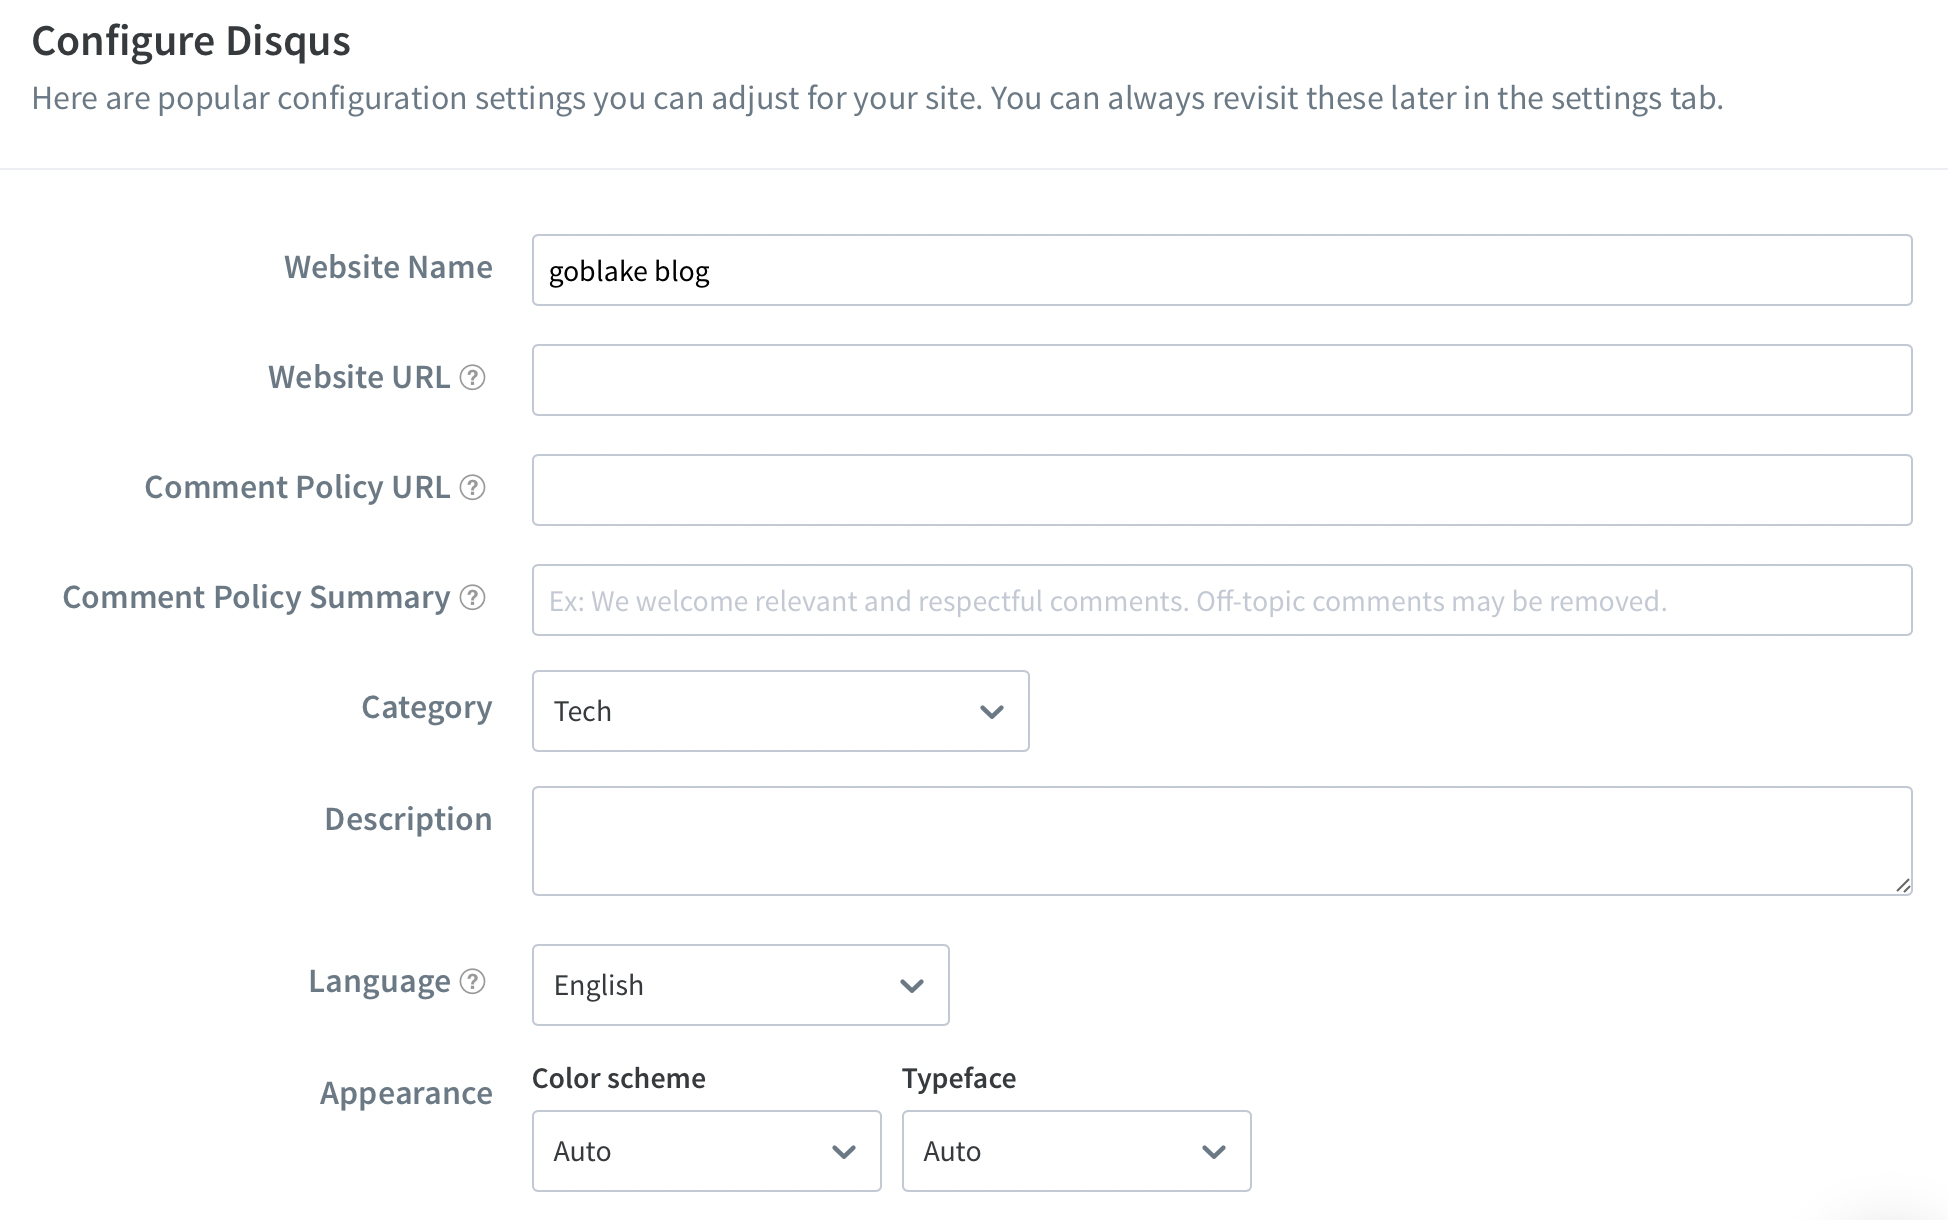
Task: Click the Comment Policy URL help icon
Action: (472, 488)
